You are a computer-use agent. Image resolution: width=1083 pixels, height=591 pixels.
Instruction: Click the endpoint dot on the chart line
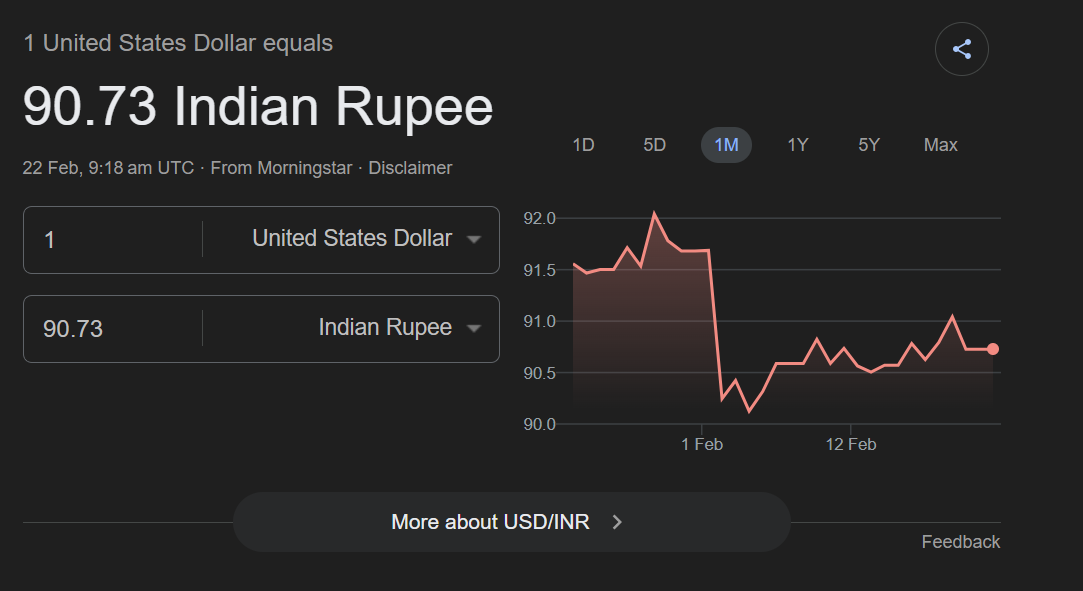click(x=992, y=349)
